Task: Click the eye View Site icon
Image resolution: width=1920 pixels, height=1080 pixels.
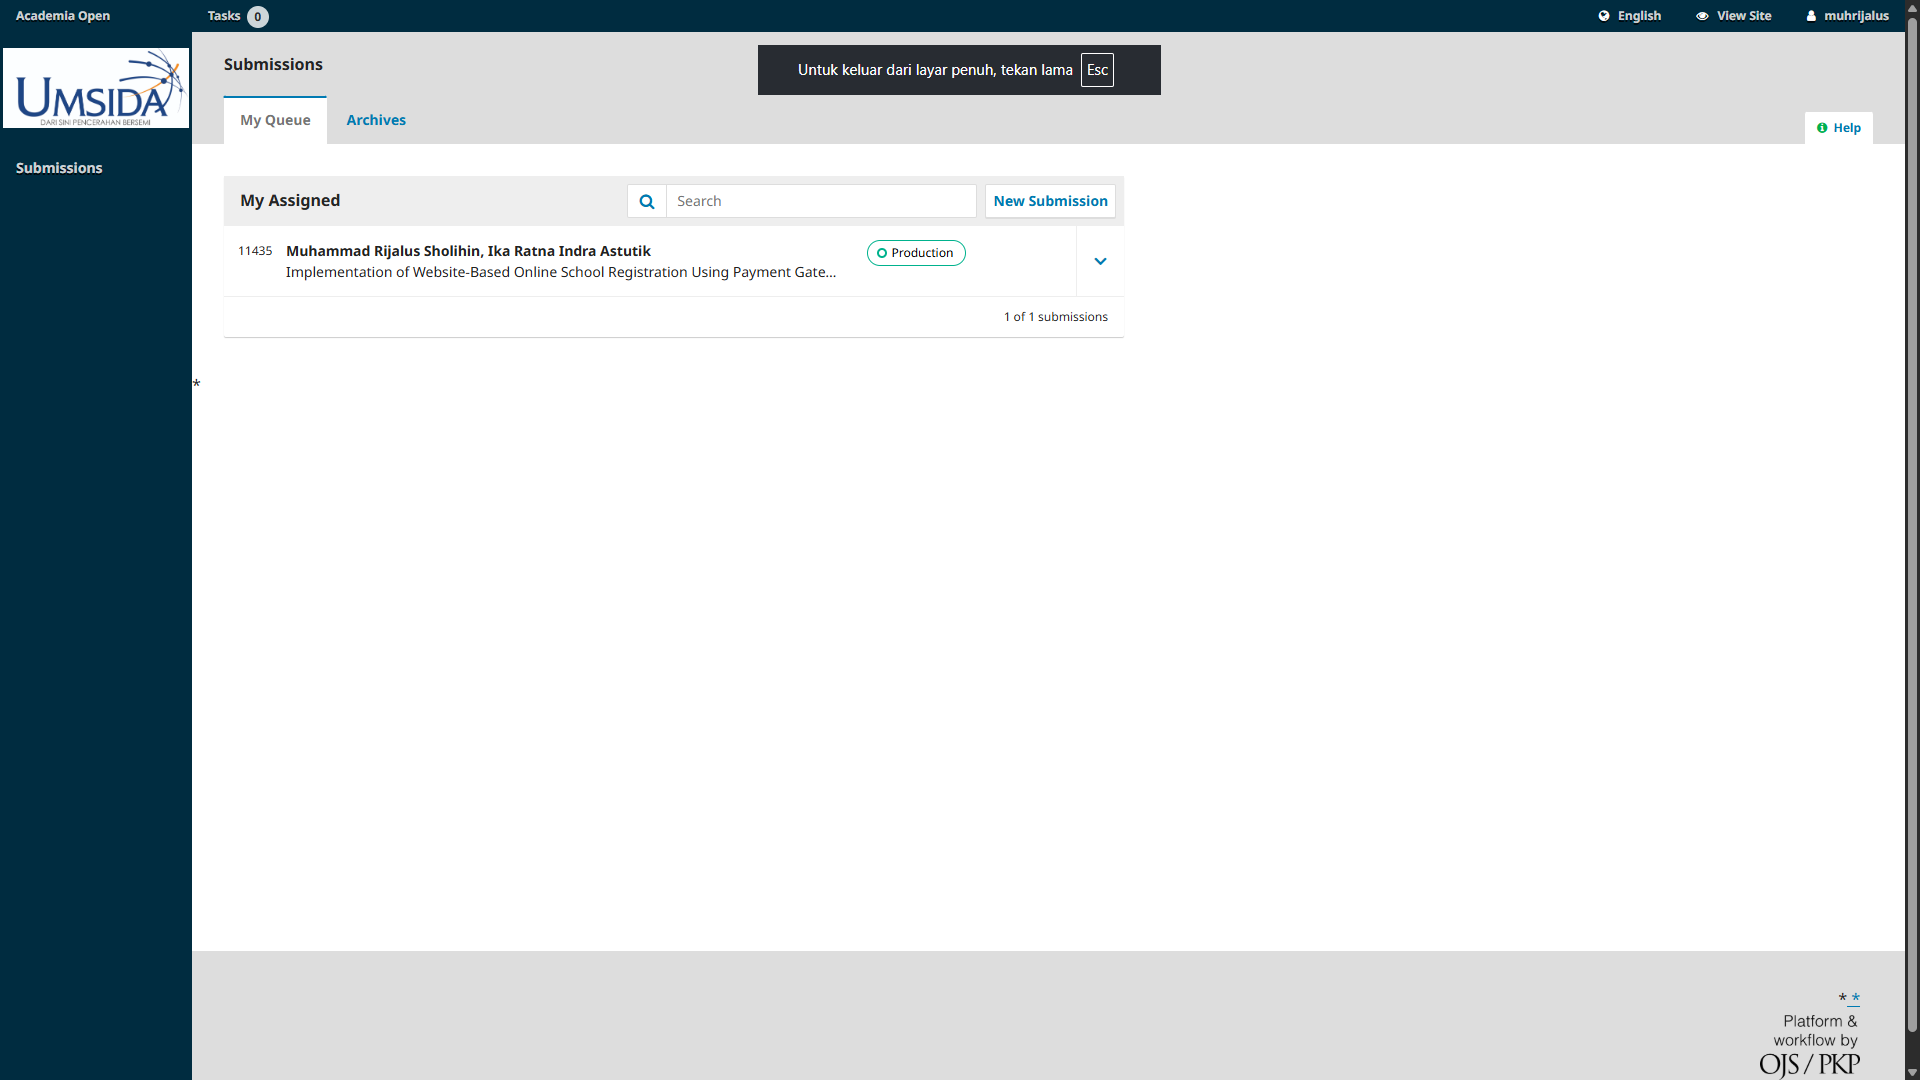Action: pyautogui.click(x=1702, y=16)
